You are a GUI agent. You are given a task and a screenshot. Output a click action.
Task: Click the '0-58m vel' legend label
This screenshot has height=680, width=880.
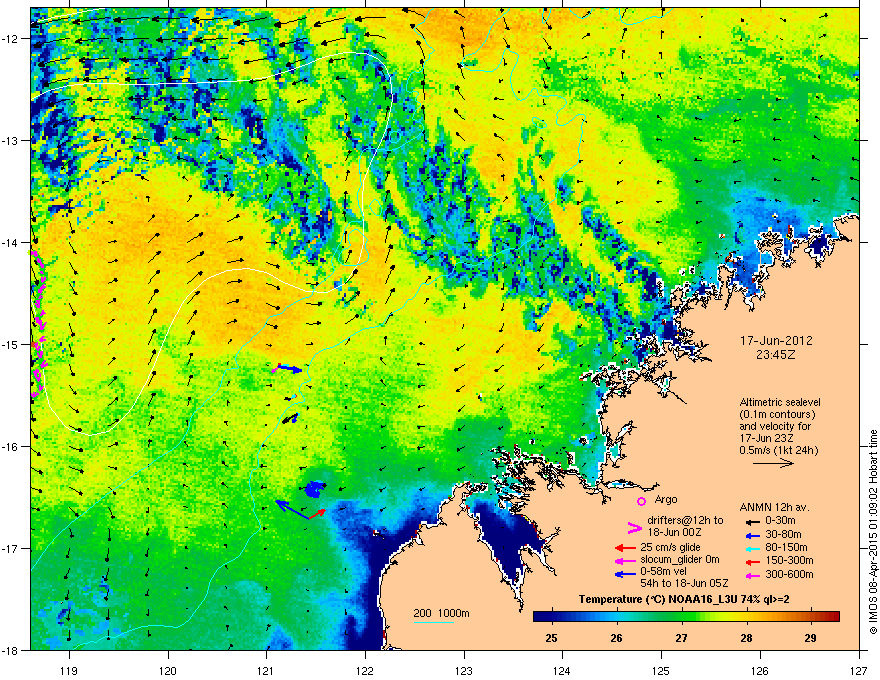(664, 572)
